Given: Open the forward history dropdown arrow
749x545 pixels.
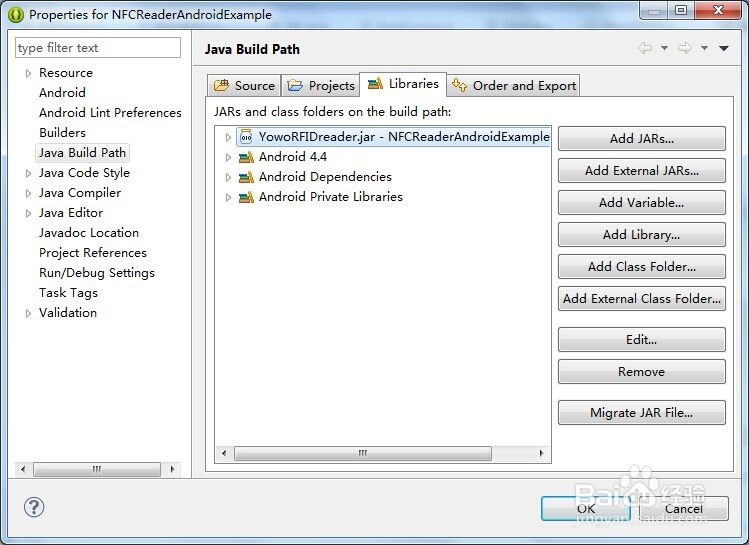Looking at the screenshot, I should 704,48.
